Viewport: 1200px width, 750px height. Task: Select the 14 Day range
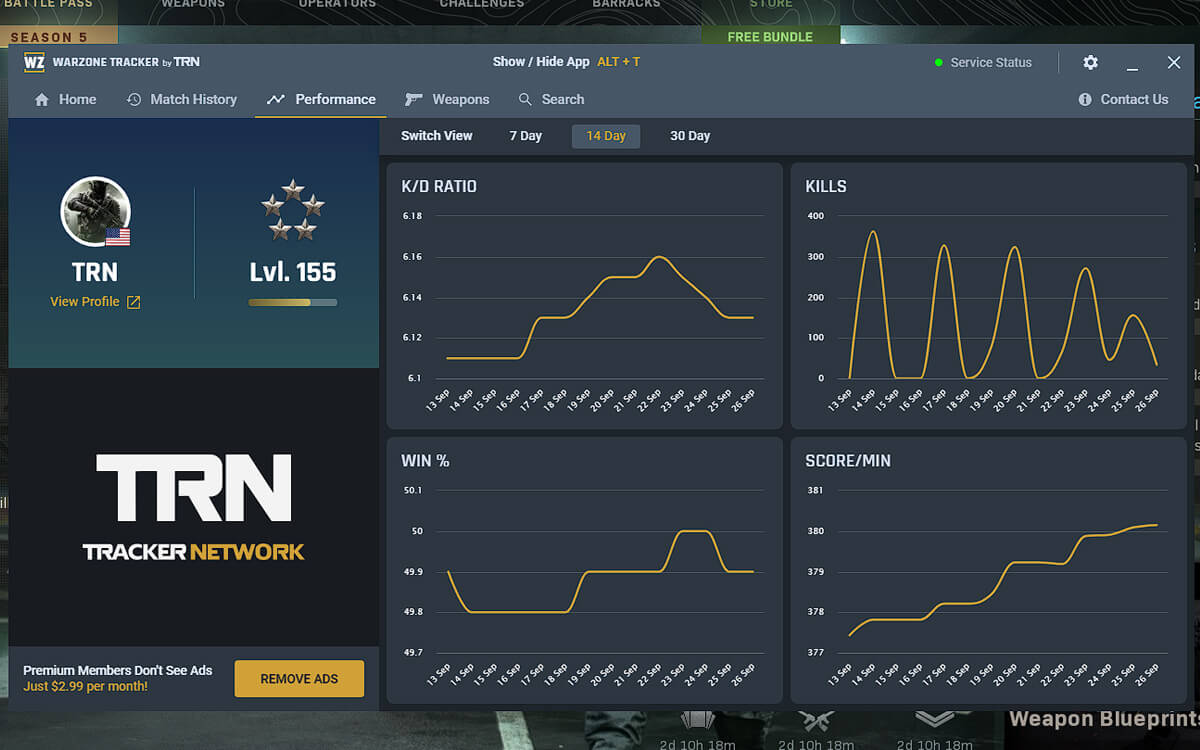[606, 136]
